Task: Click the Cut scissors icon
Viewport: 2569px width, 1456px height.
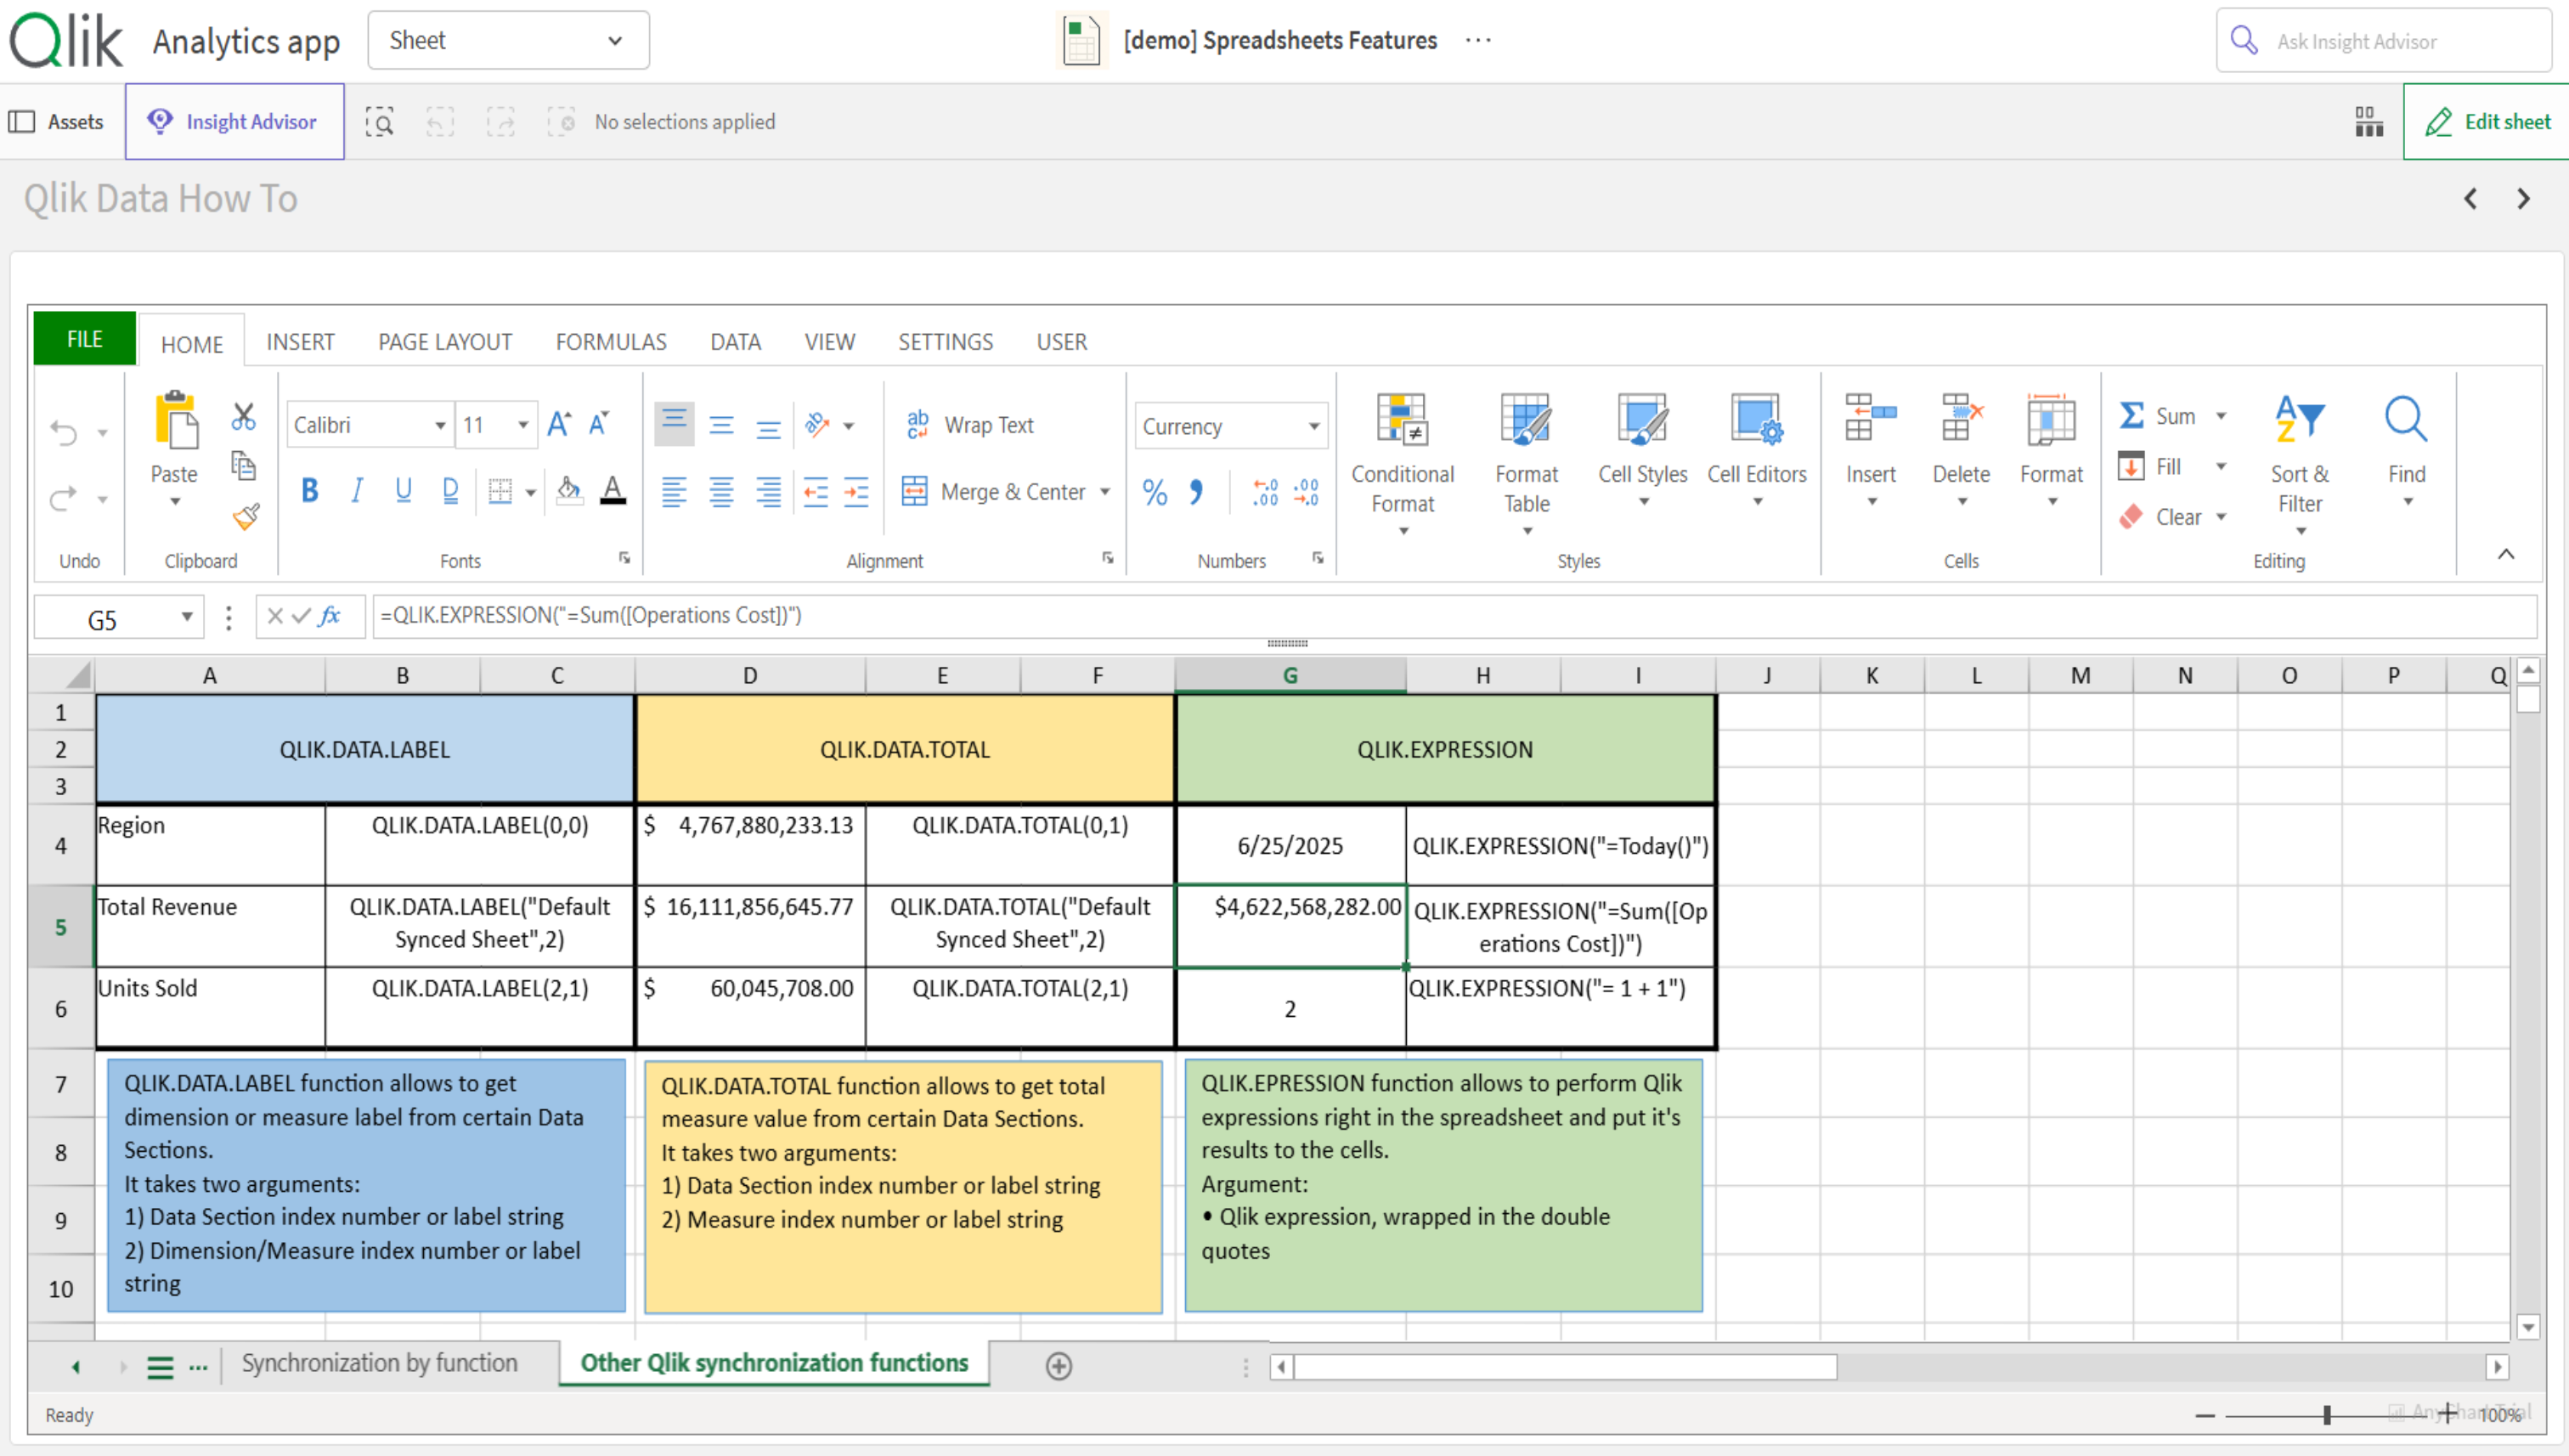Action: [243, 416]
